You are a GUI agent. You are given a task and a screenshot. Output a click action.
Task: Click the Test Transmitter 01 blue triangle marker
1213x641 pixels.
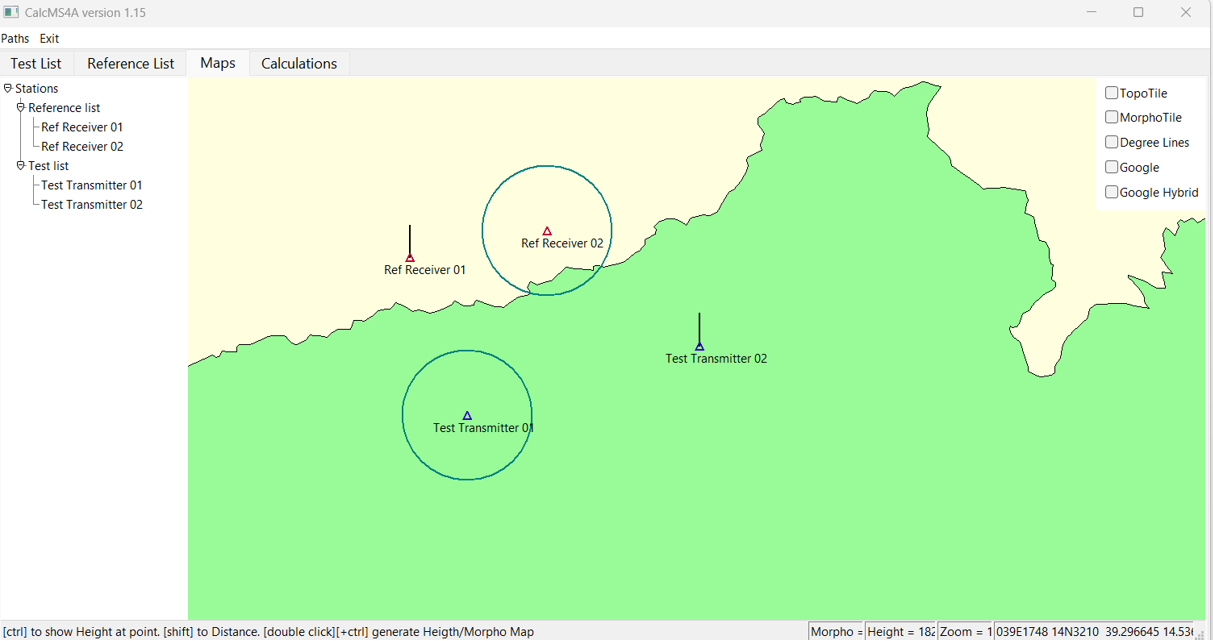click(467, 416)
